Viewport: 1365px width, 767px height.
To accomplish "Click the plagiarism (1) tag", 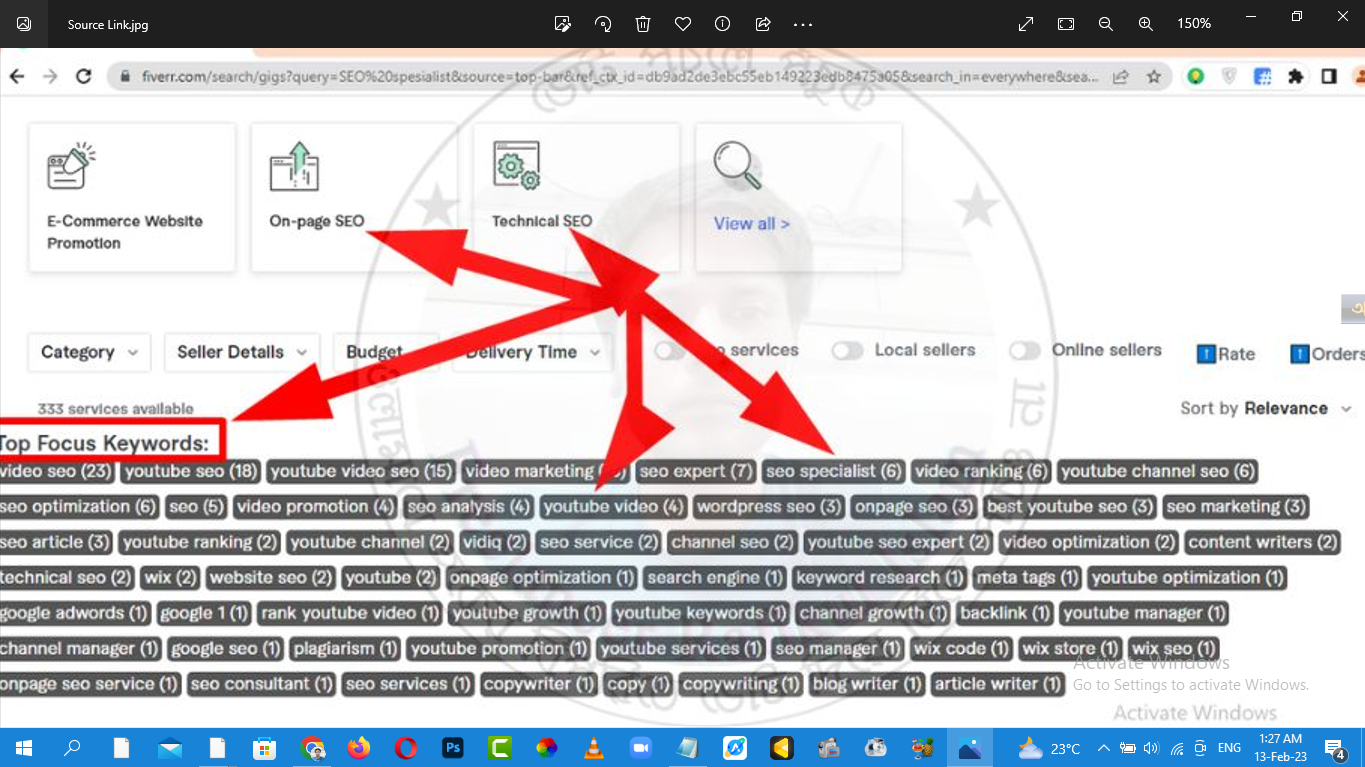I will point(345,649).
